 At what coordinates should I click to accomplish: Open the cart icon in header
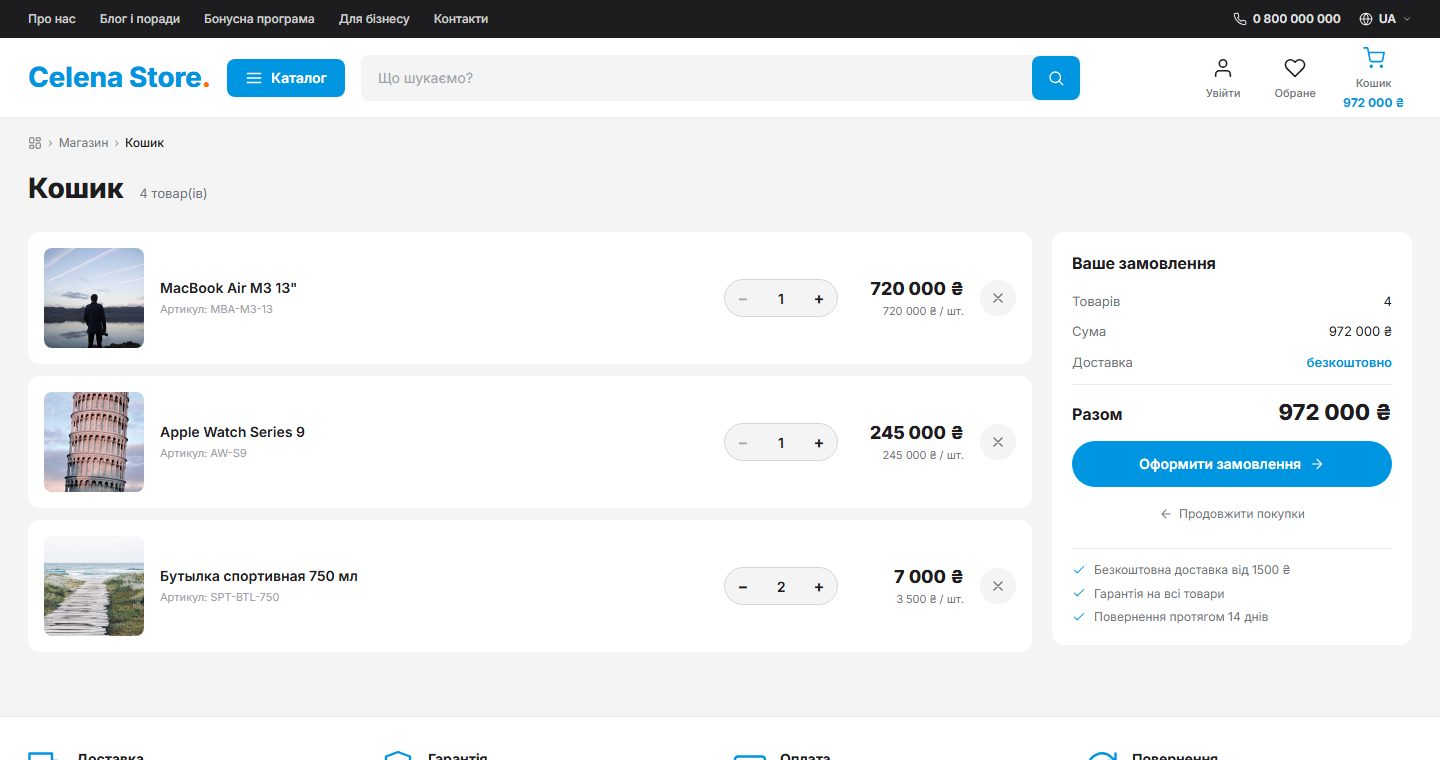(1374, 58)
